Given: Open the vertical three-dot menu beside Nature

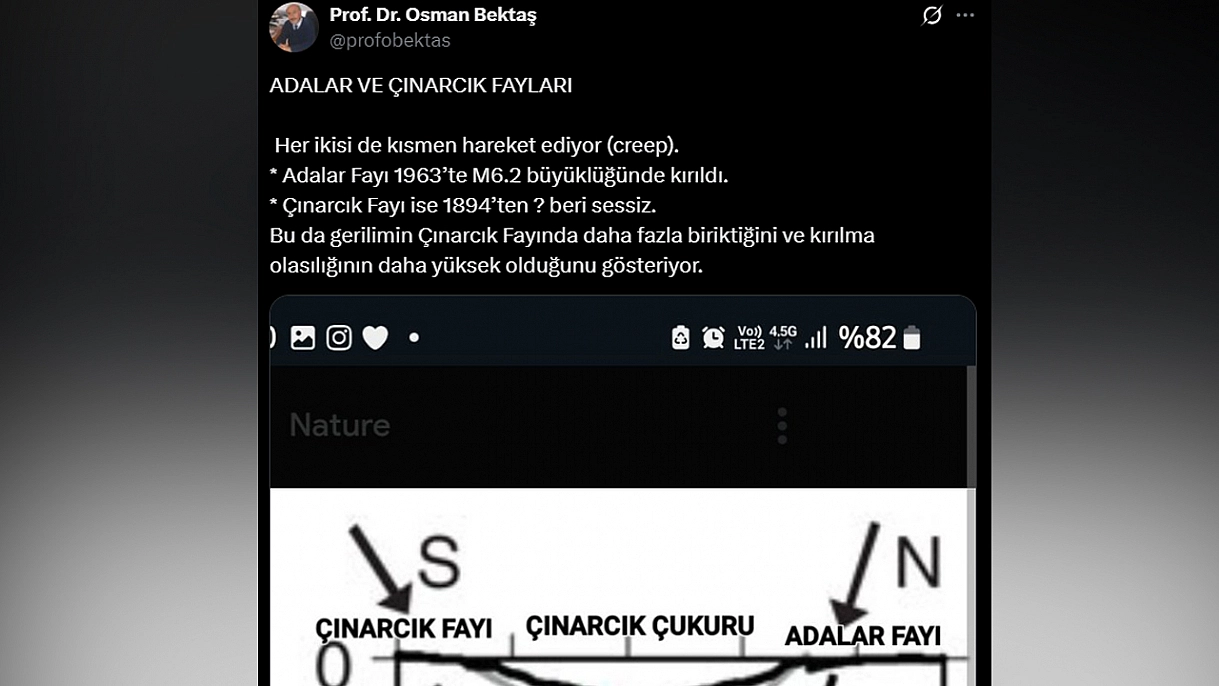Looking at the screenshot, I should [x=782, y=426].
